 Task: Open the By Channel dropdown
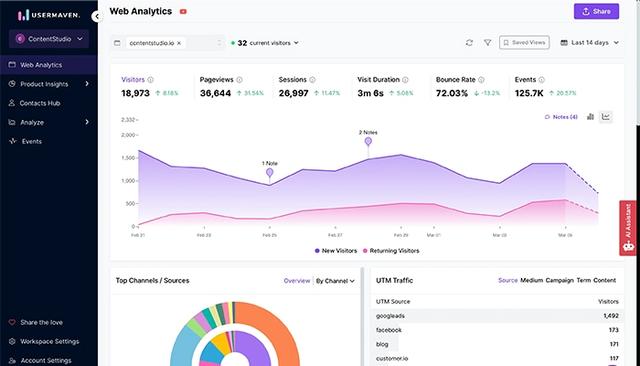(x=335, y=281)
